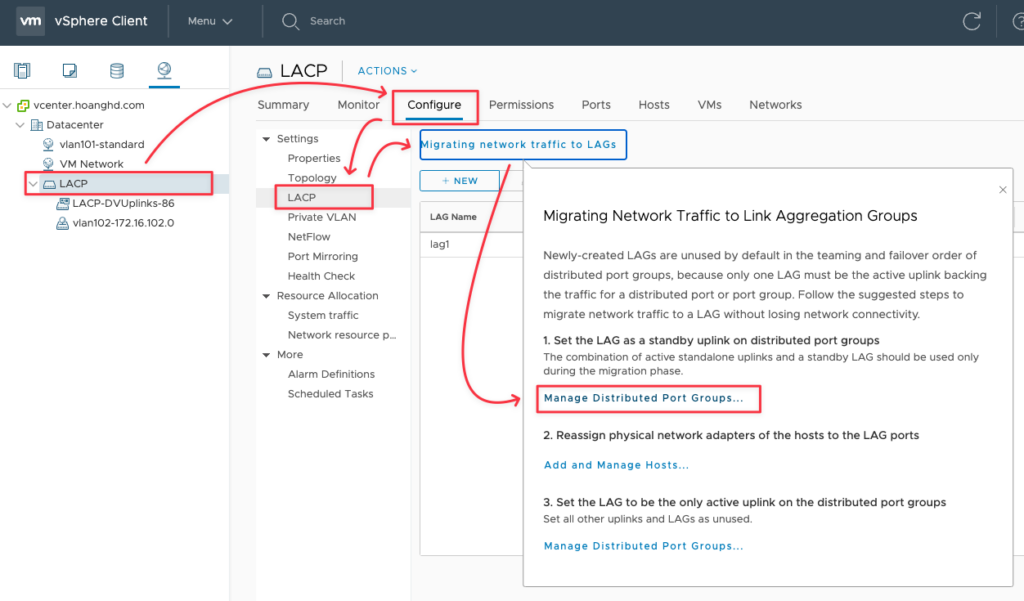Viewport: 1024px width, 601px height.
Task: Open the ACTIONS dropdown
Action: 387,71
